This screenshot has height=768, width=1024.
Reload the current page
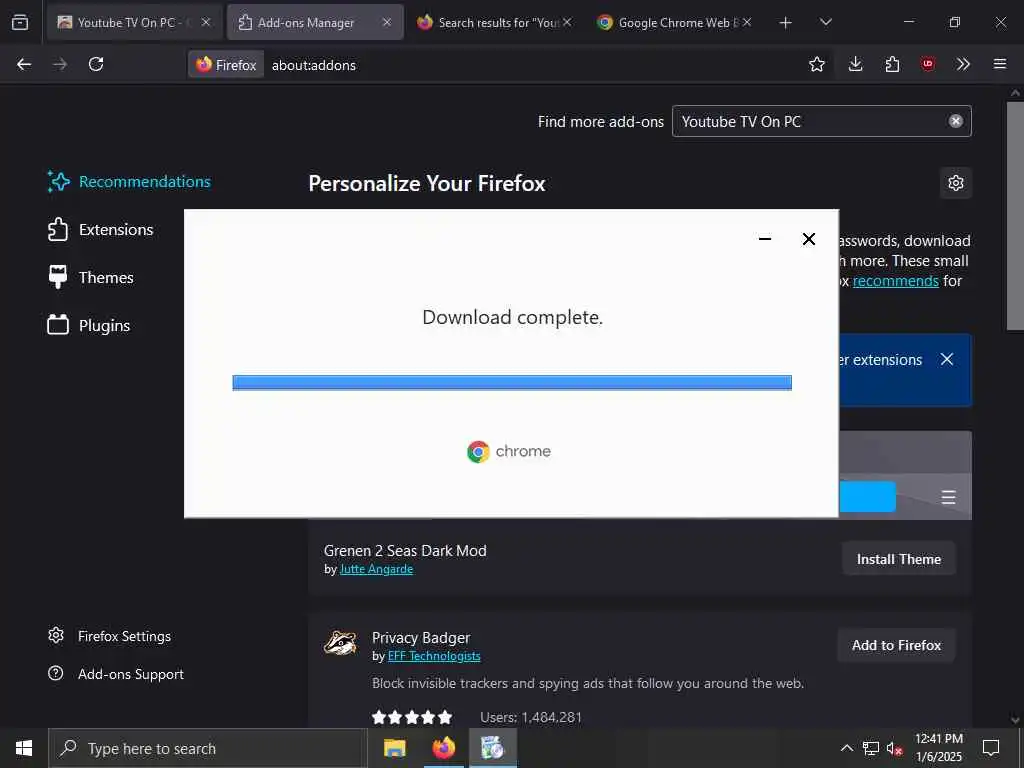click(x=96, y=64)
